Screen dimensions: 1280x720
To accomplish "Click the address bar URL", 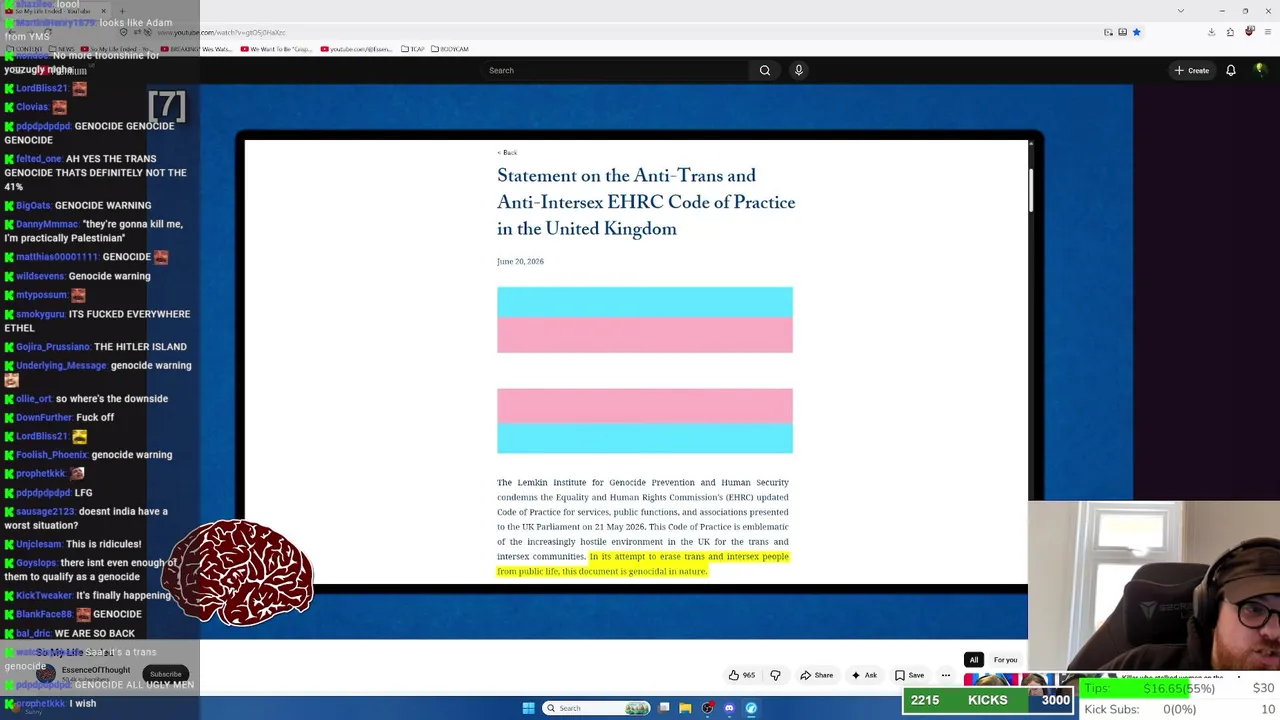I will coord(221,32).
